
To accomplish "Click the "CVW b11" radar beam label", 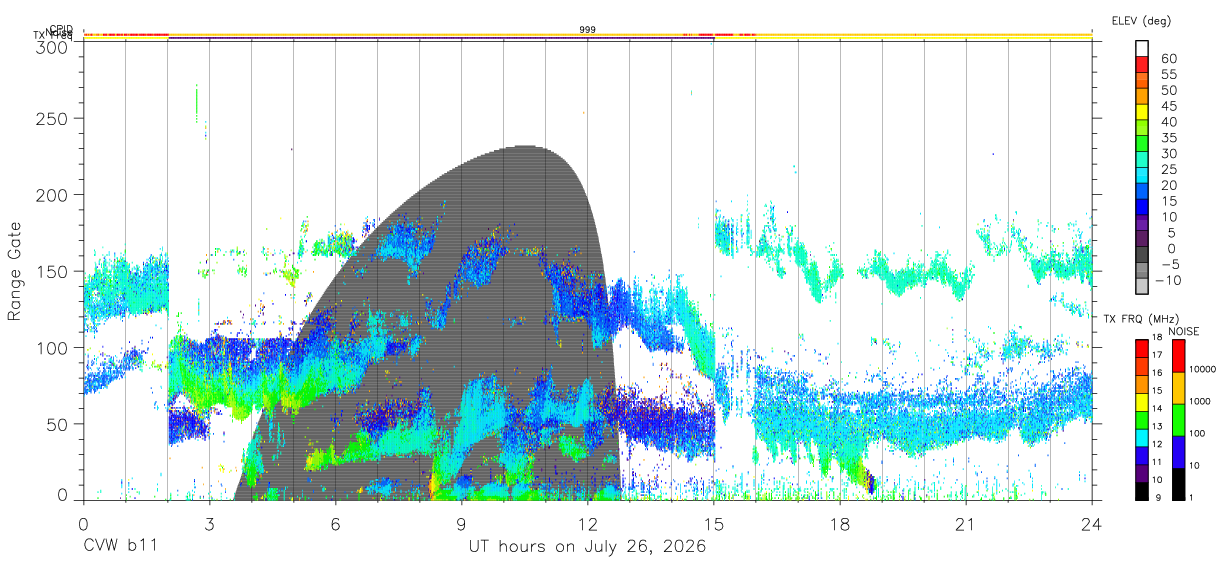I will 120,547.
